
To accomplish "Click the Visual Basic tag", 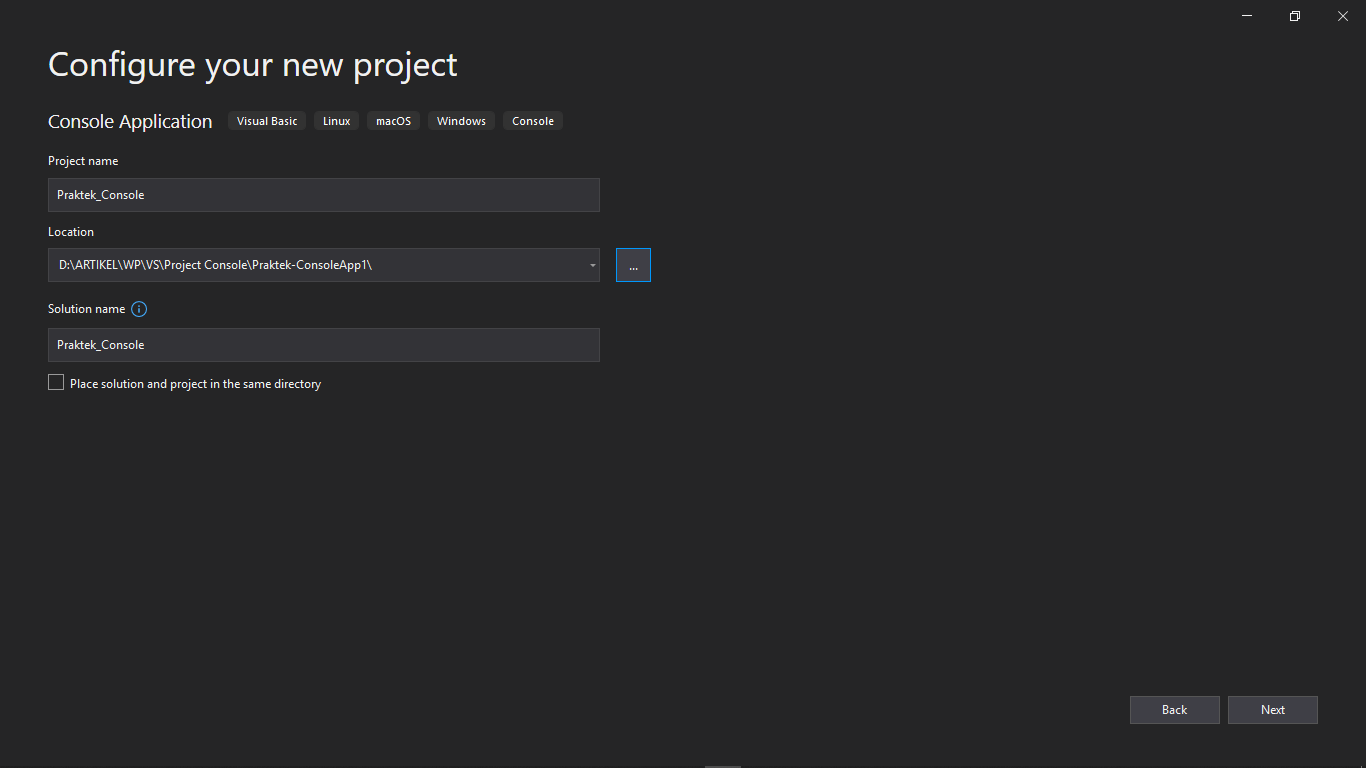I will click(267, 121).
